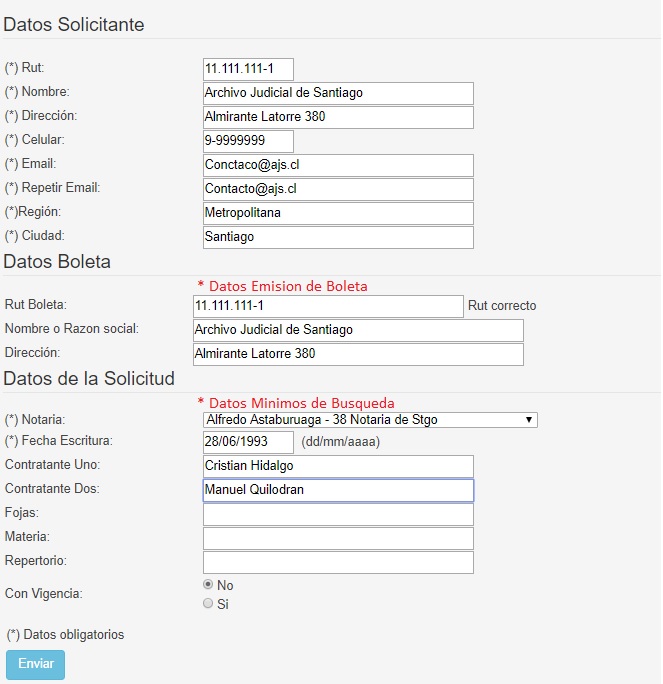Focus the Nombre o Razon social field
The width and height of the screenshot is (663, 684).
[357, 330]
